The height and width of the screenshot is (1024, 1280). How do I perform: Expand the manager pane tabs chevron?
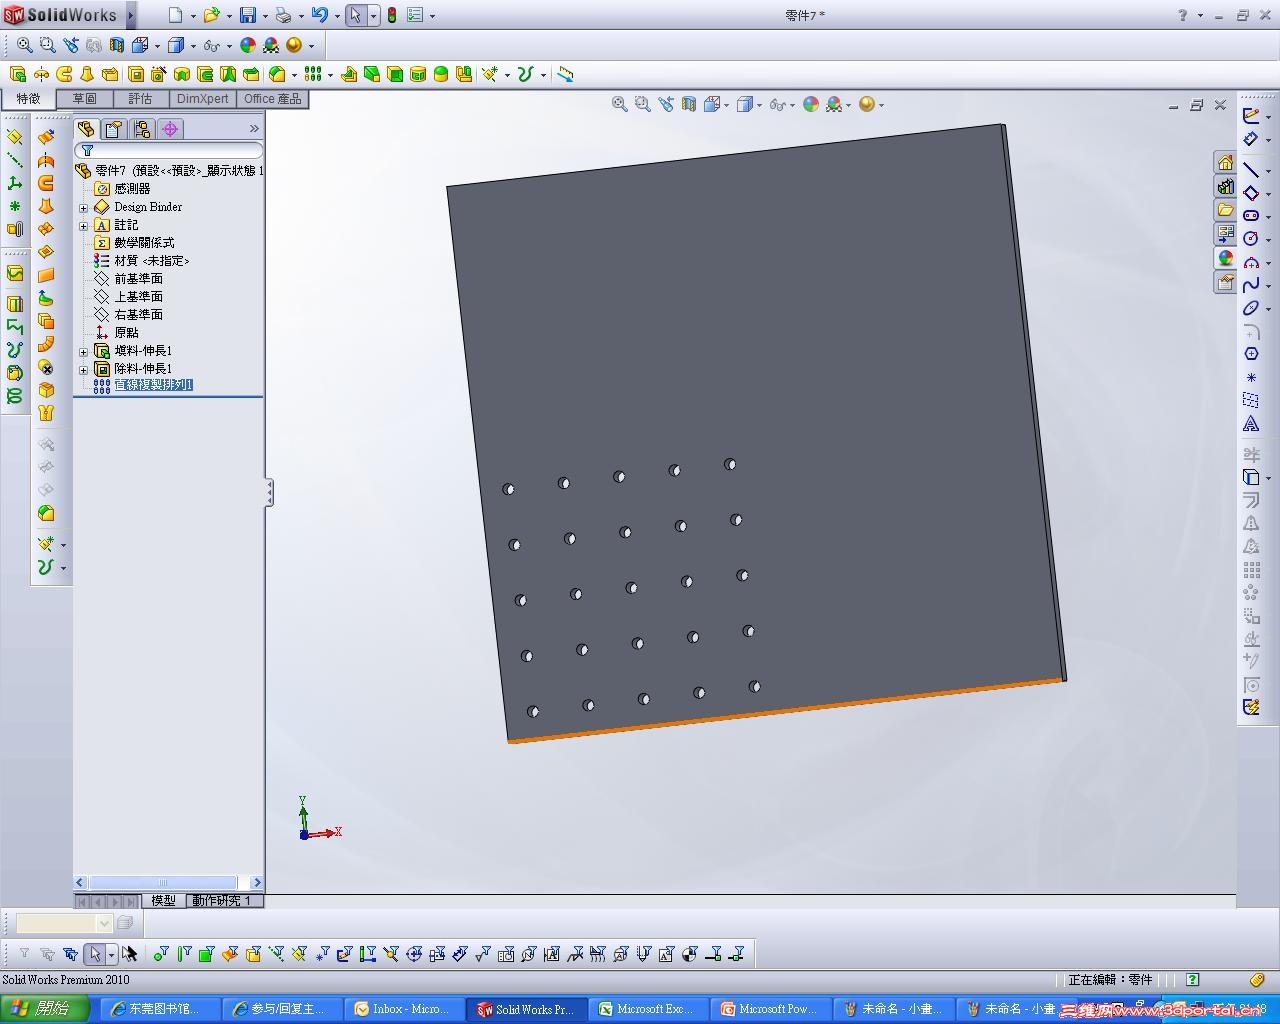click(x=254, y=129)
